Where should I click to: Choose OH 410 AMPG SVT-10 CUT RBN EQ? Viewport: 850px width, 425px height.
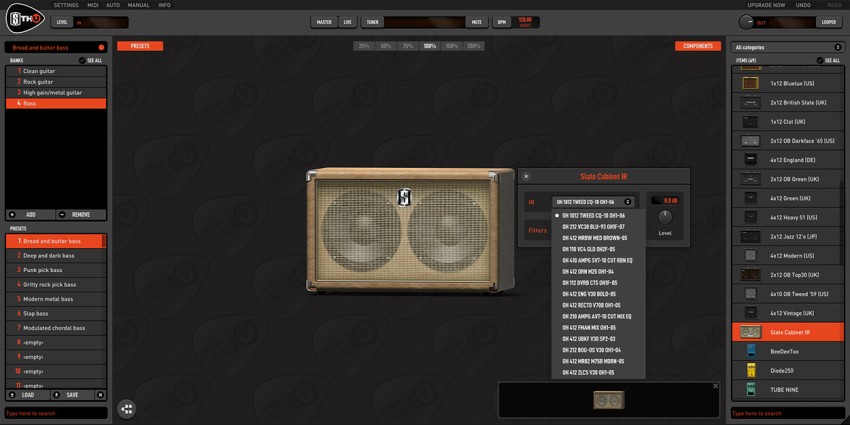point(598,260)
